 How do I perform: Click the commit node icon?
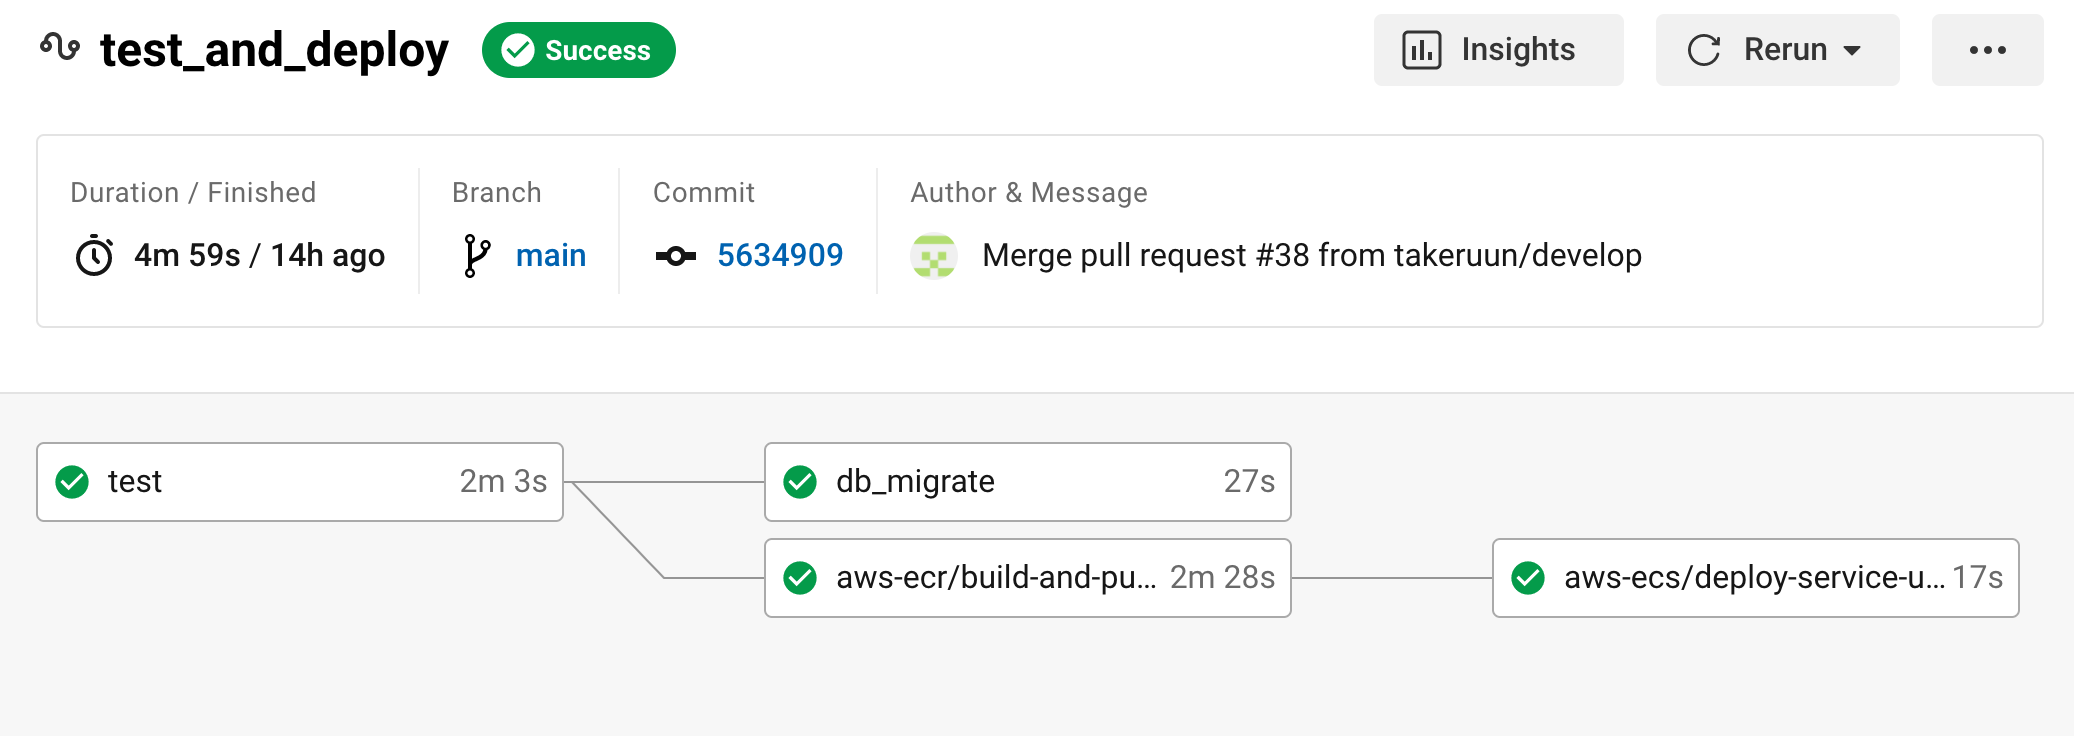coord(676,256)
